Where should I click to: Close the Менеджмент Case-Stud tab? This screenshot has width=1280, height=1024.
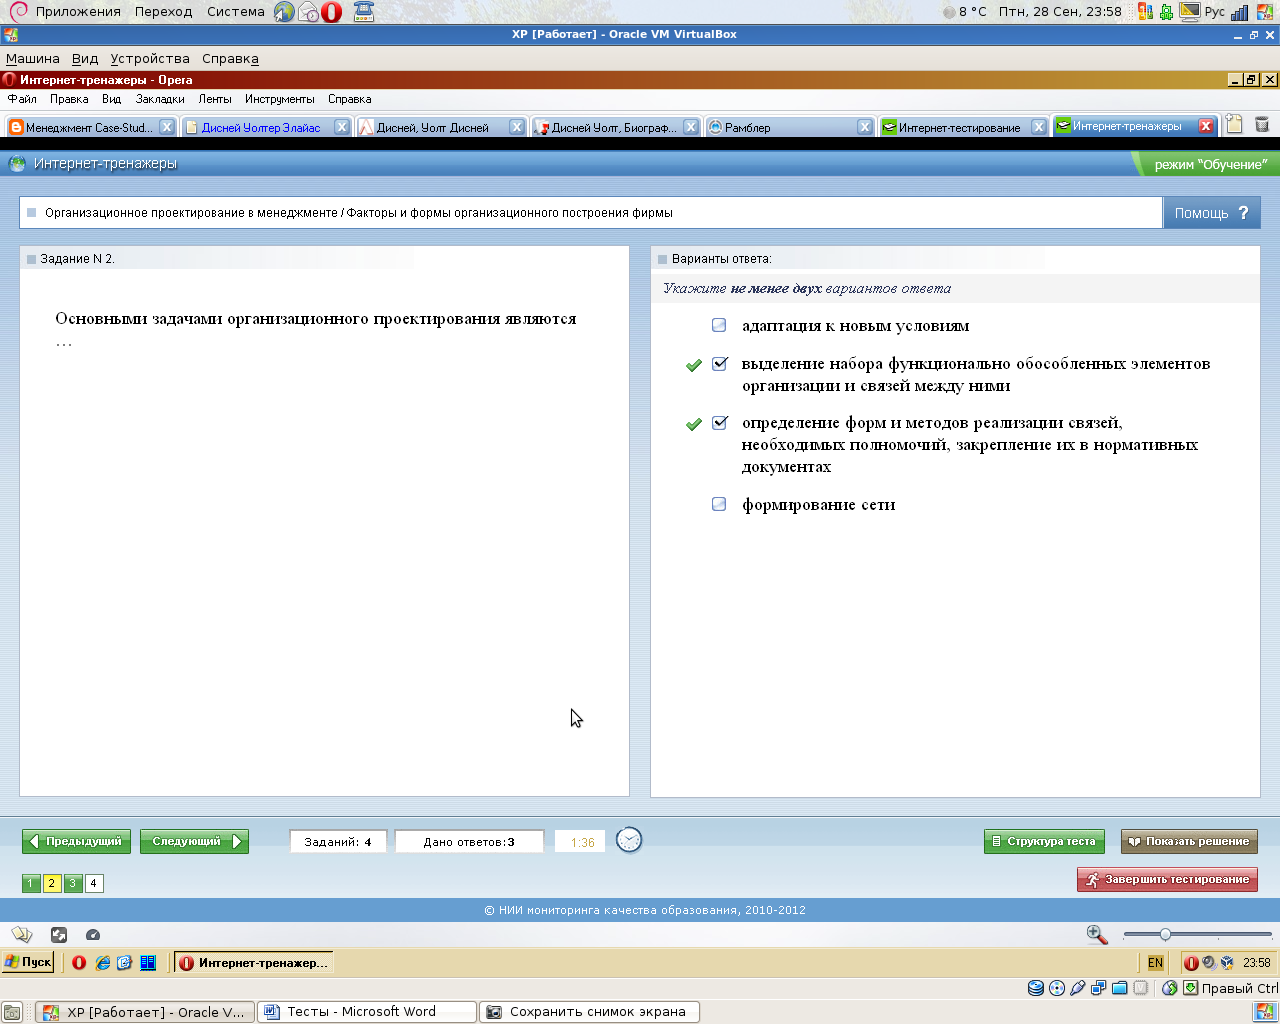(167, 127)
